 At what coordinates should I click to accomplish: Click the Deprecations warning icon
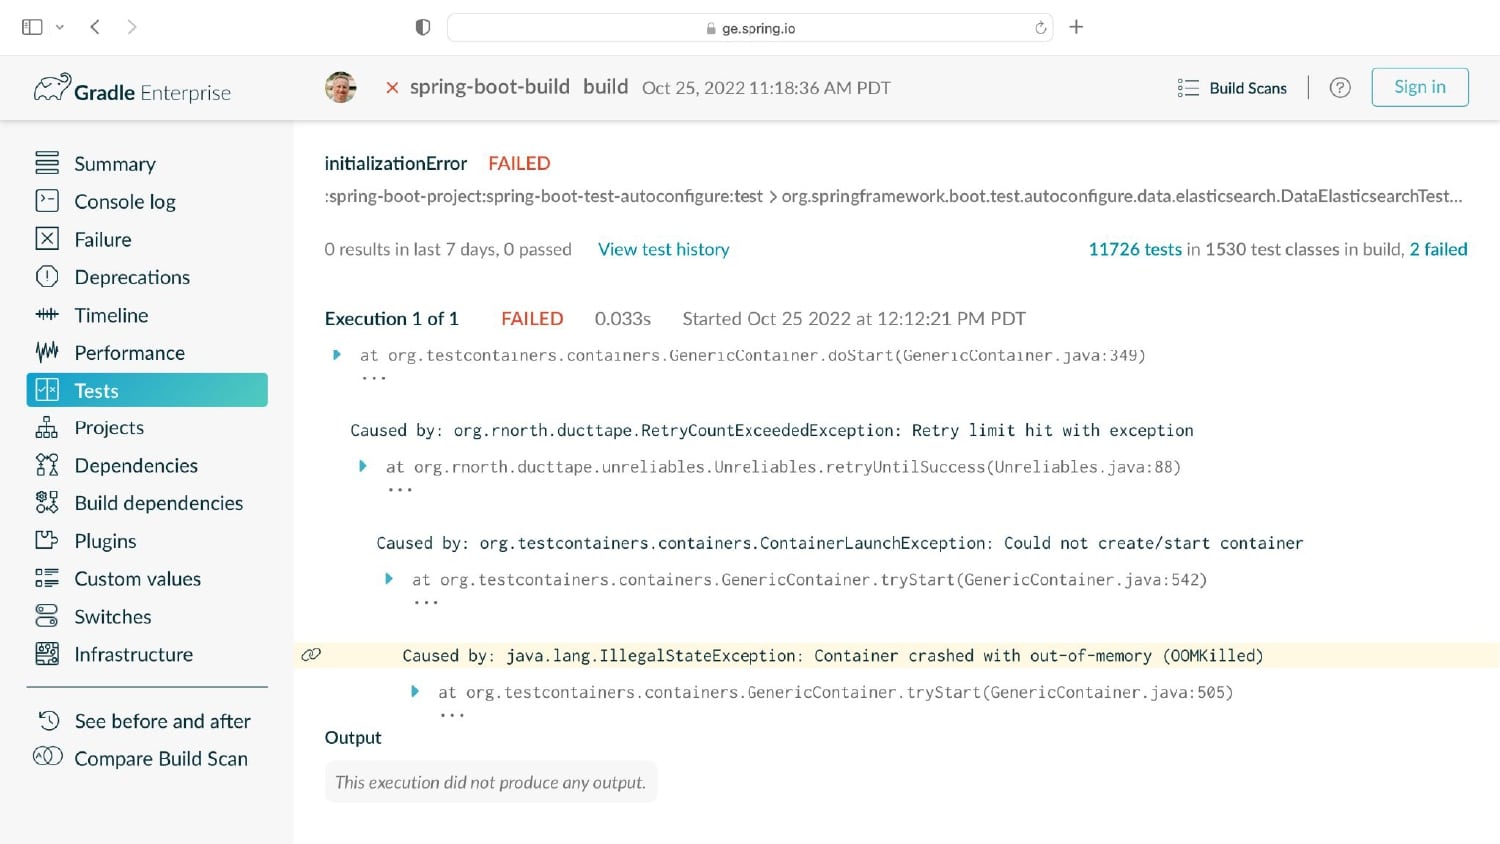click(47, 277)
